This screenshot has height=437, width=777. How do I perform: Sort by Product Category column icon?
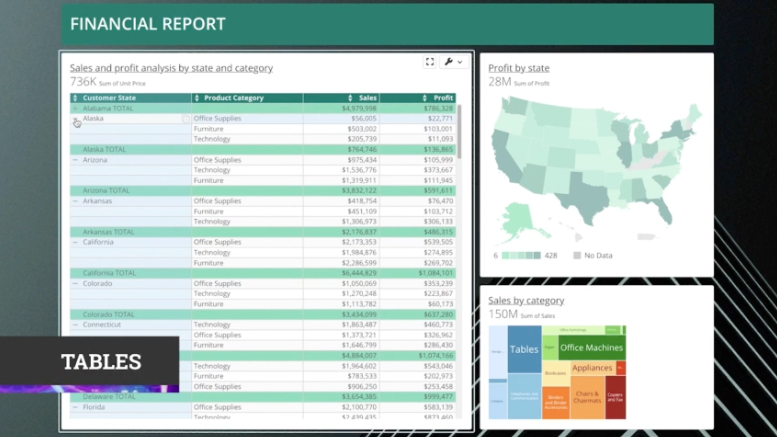click(197, 98)
